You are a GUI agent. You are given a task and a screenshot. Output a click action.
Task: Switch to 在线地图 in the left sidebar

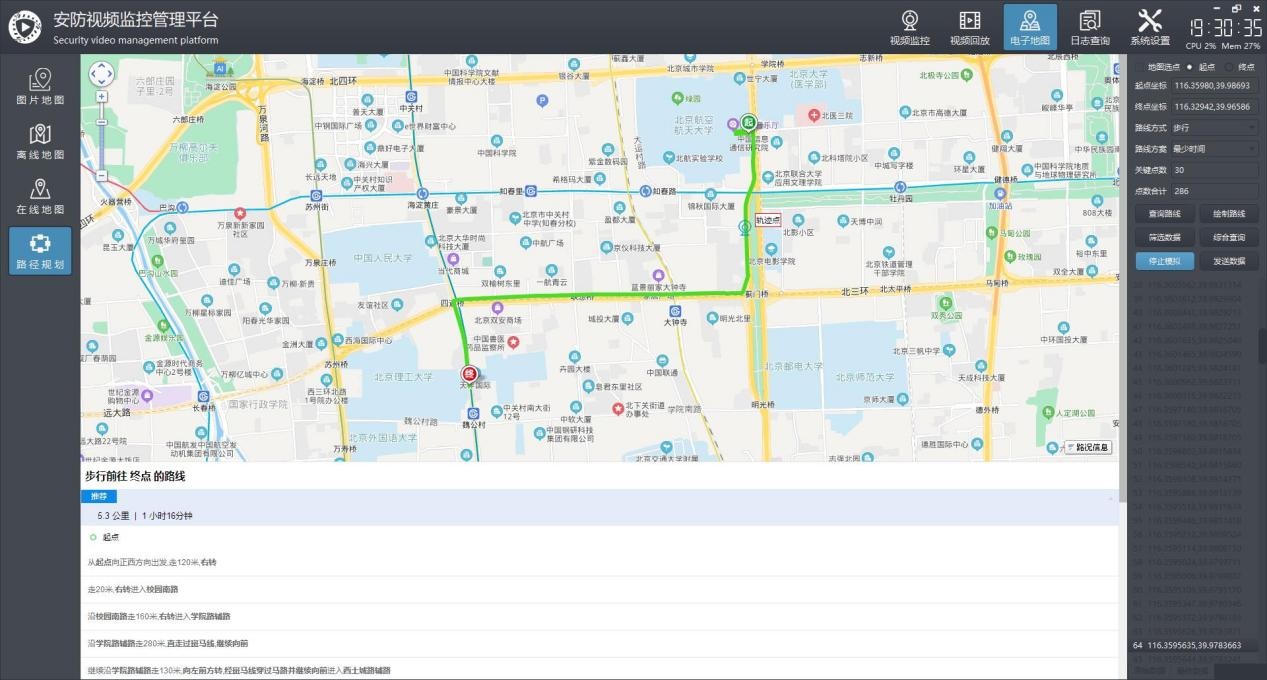click(x=40, y=196)
